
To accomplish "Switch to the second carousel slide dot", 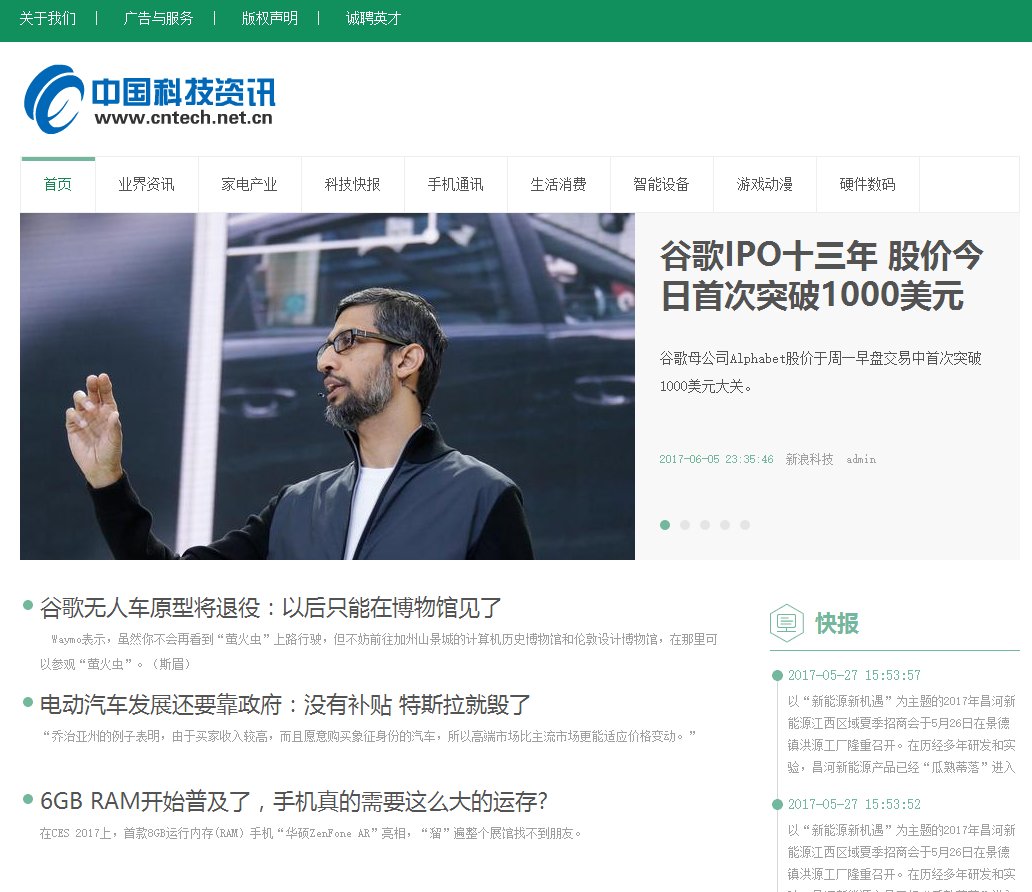I will pos(685,525).
